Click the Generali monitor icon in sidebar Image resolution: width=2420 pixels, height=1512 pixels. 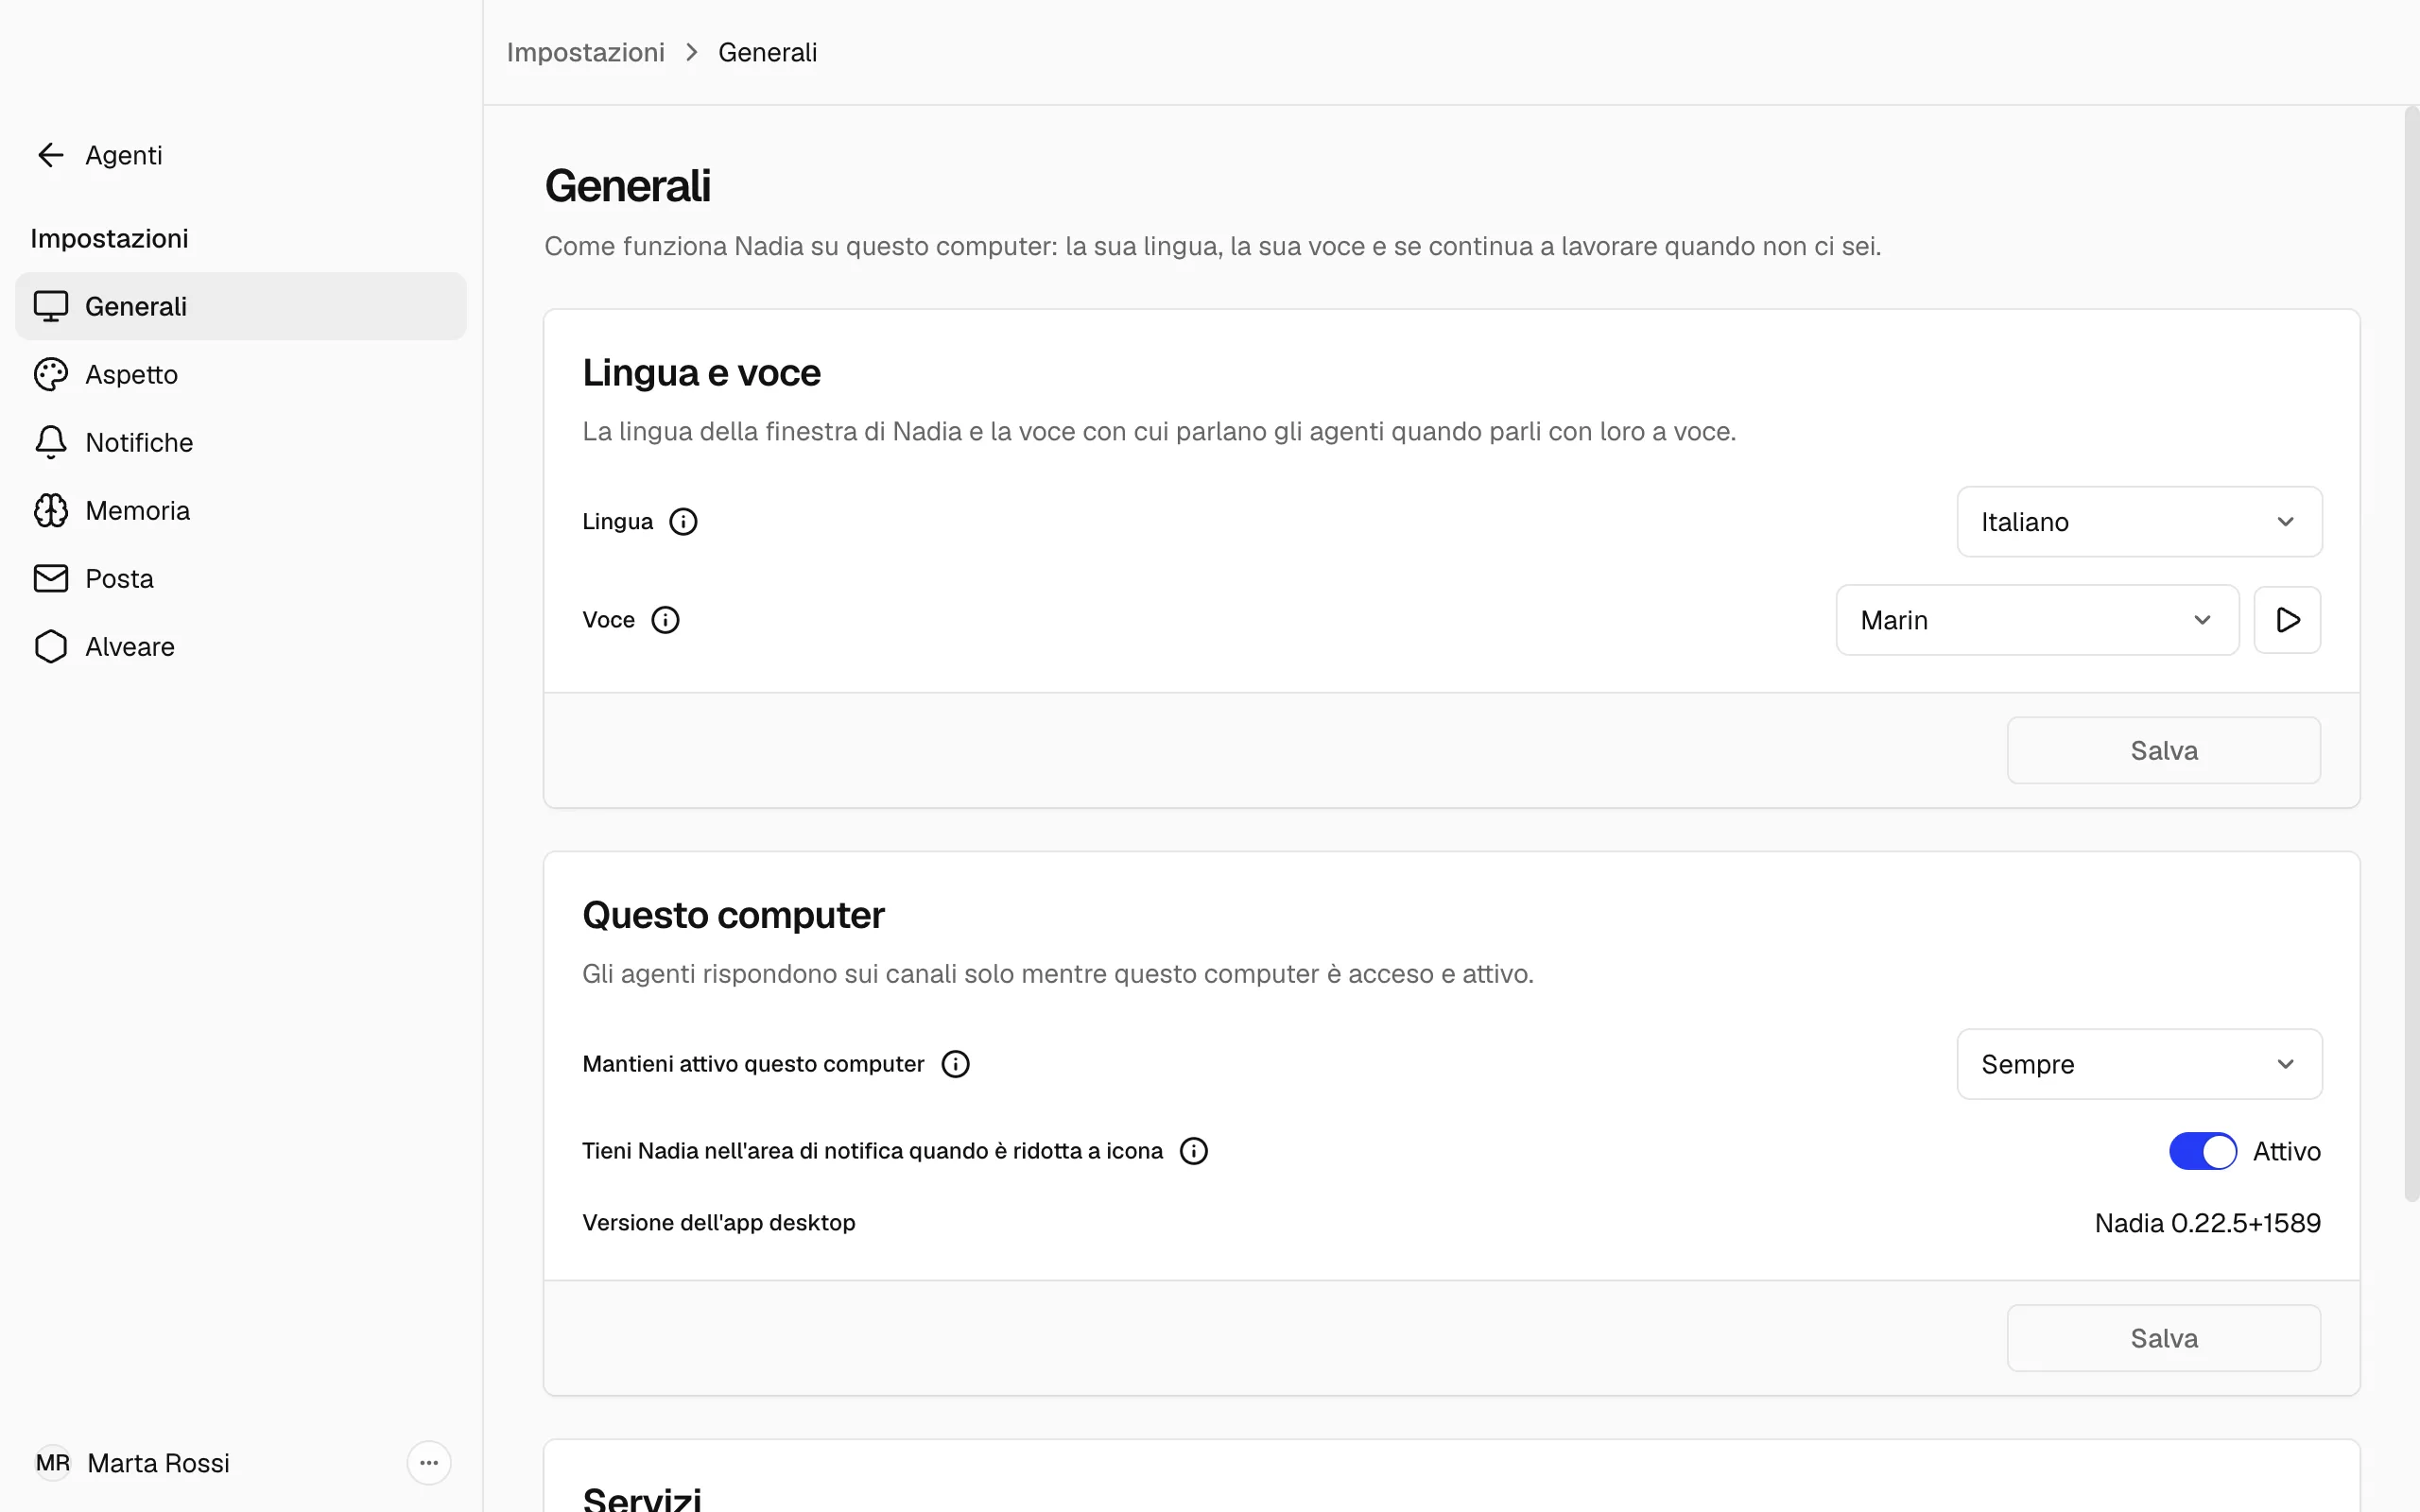pos(51,306)
